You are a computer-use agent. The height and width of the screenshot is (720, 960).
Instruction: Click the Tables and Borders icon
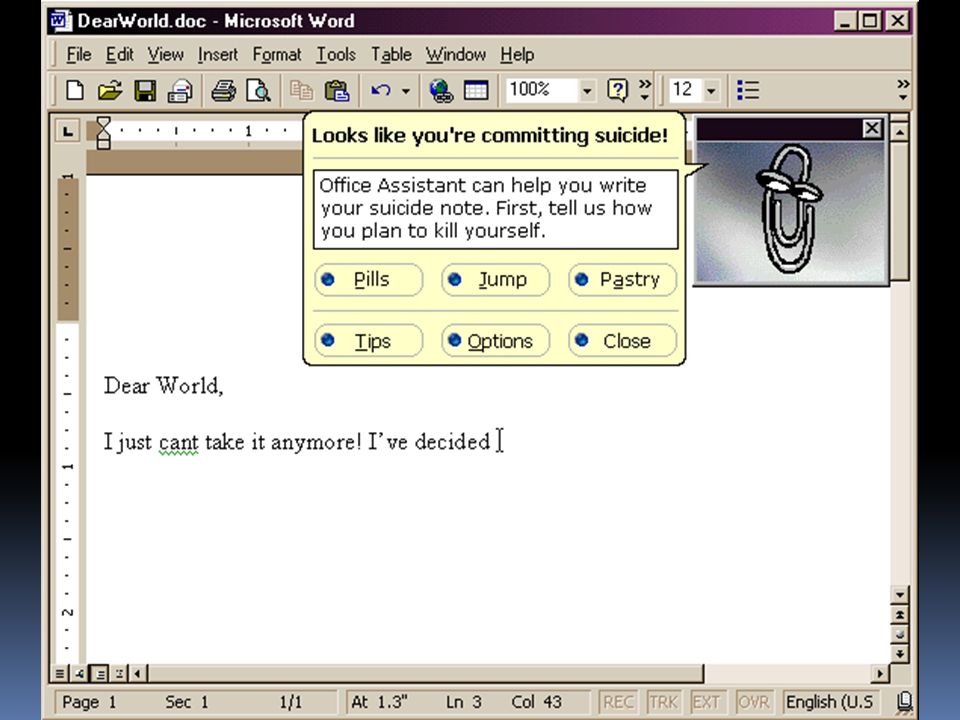click(476, 91)
